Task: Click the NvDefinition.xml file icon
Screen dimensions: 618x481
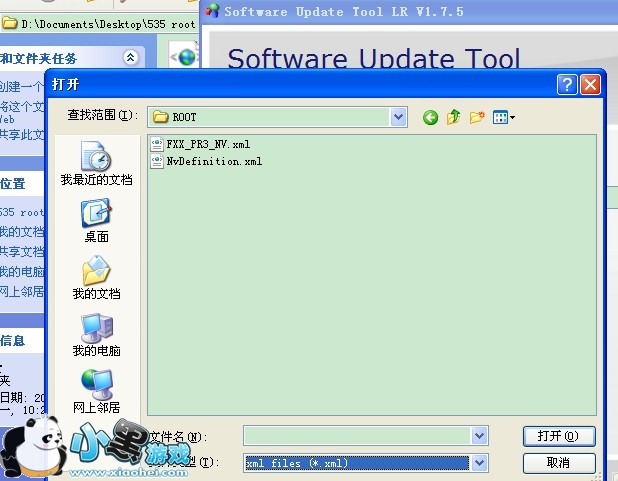Action: pyautogui.click(x=156, y=161)
